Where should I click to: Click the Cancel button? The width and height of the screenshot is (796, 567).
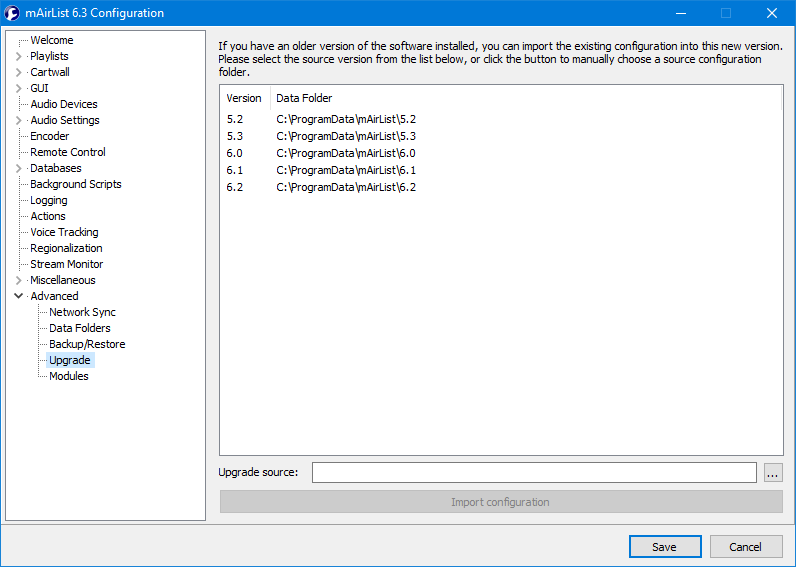745,547
